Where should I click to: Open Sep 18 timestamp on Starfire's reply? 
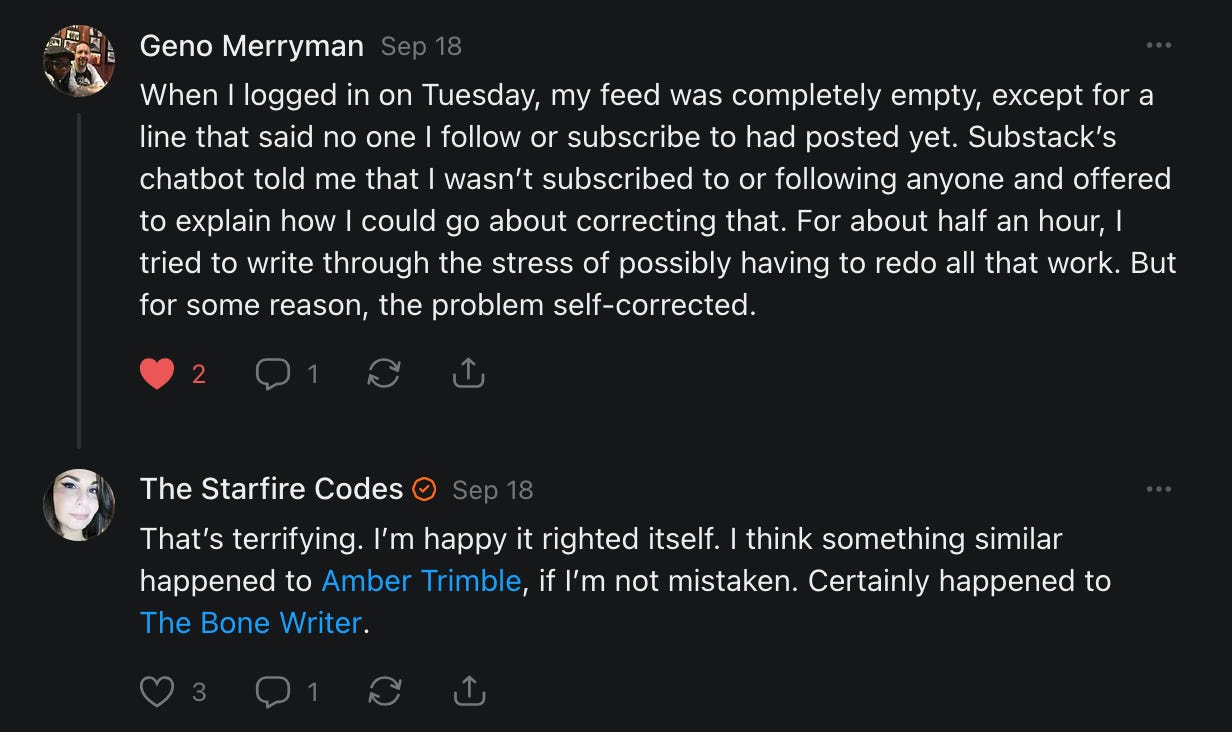(x=492, y=490)
